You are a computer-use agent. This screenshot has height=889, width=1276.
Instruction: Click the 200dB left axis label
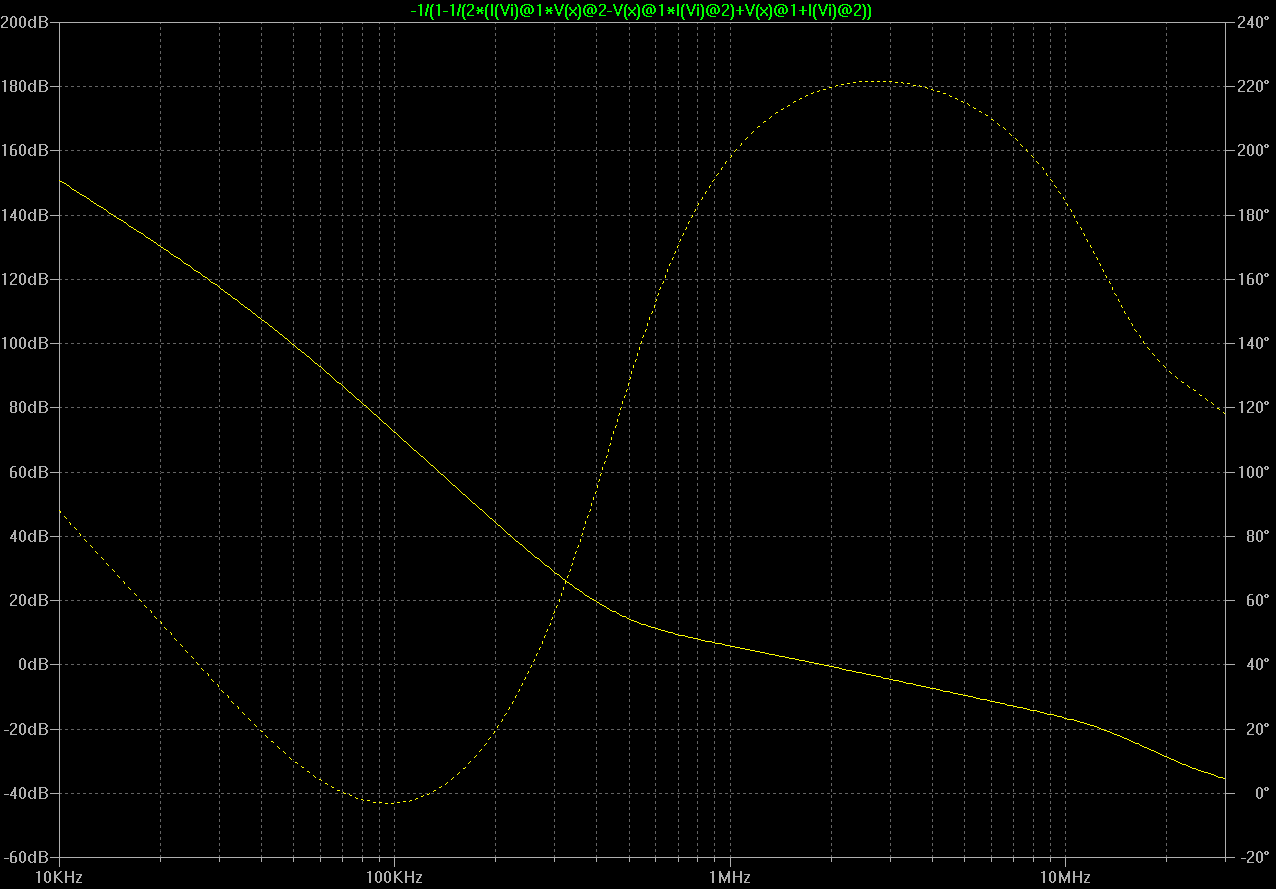(x=25, y=22)
